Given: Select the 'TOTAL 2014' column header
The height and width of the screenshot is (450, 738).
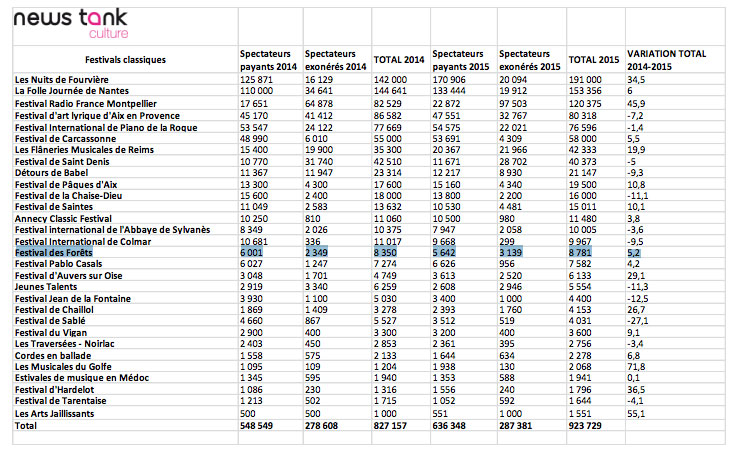Looking at the screenshot, I should [400, 60].
